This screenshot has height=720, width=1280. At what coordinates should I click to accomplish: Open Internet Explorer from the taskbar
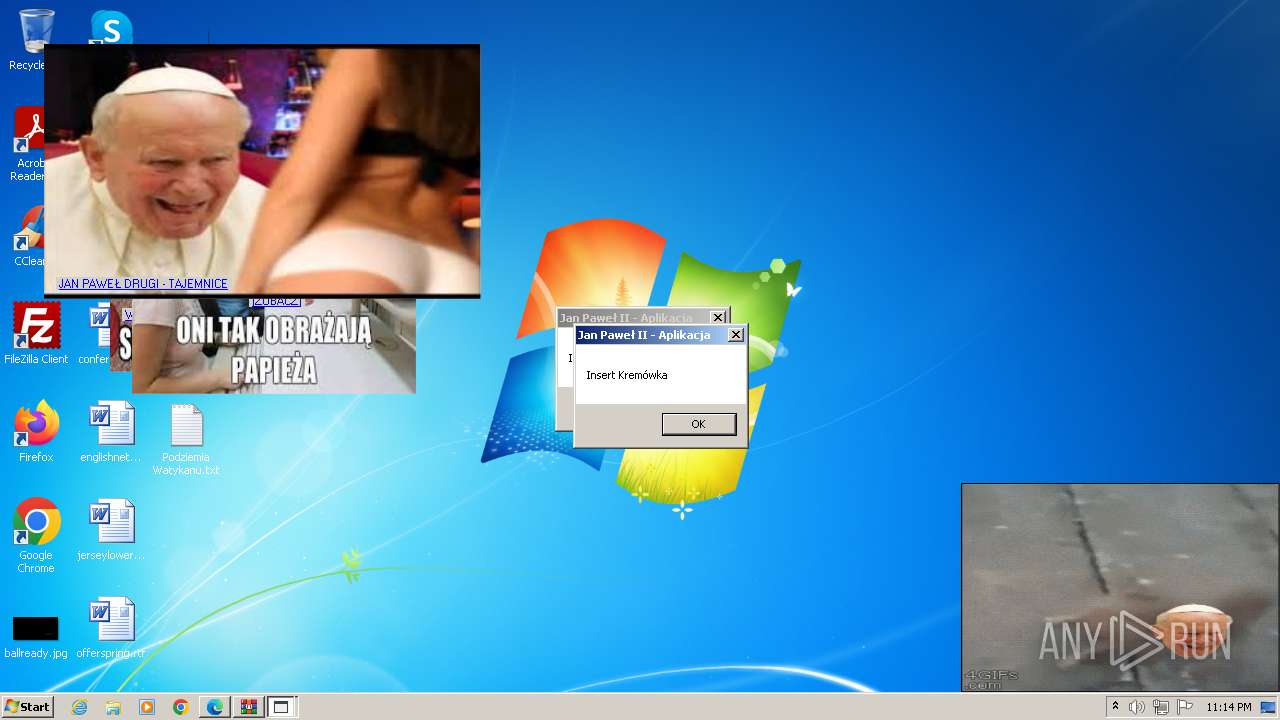pos(79,707)
